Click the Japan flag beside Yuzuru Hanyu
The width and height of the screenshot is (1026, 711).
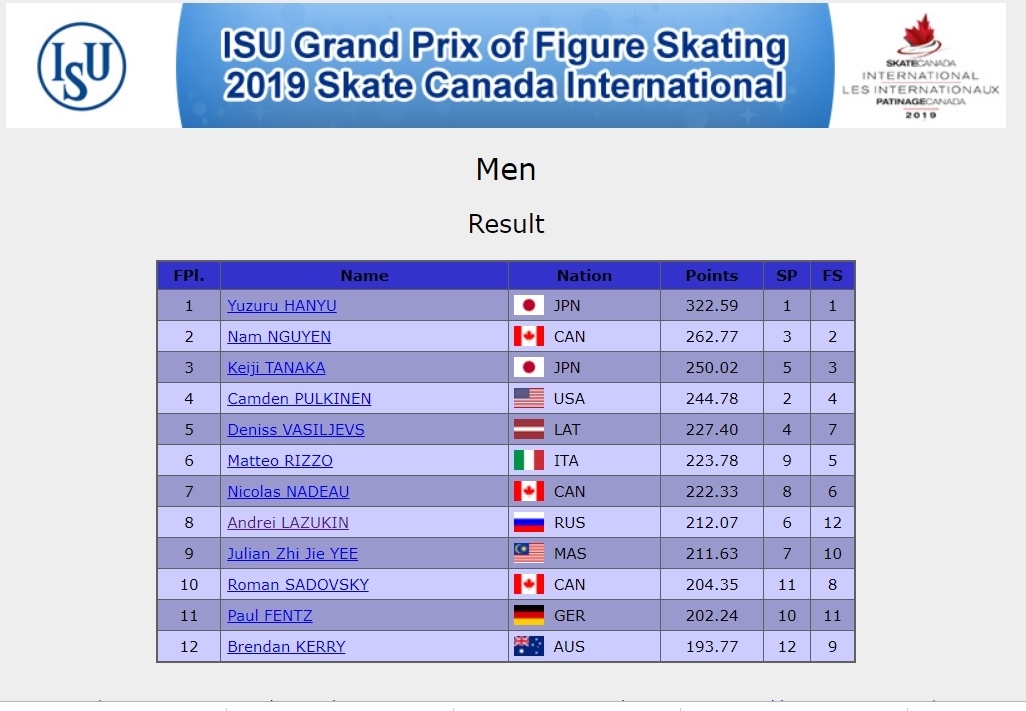coord(529,305)
